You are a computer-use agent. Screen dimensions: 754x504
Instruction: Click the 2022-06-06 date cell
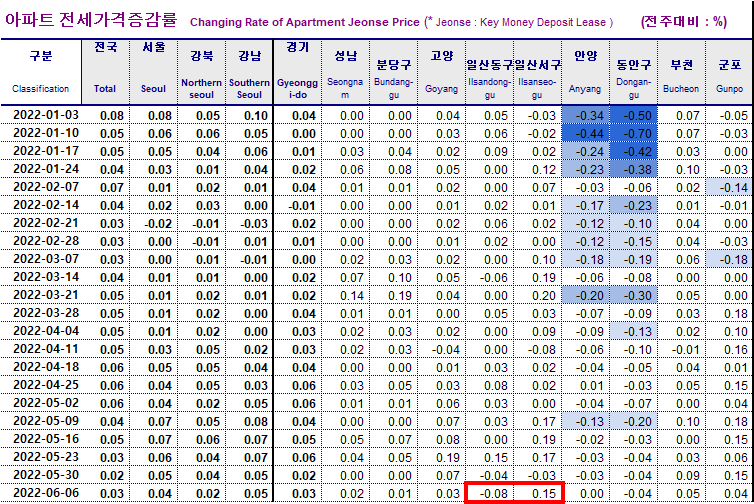(x=41, y=493)
